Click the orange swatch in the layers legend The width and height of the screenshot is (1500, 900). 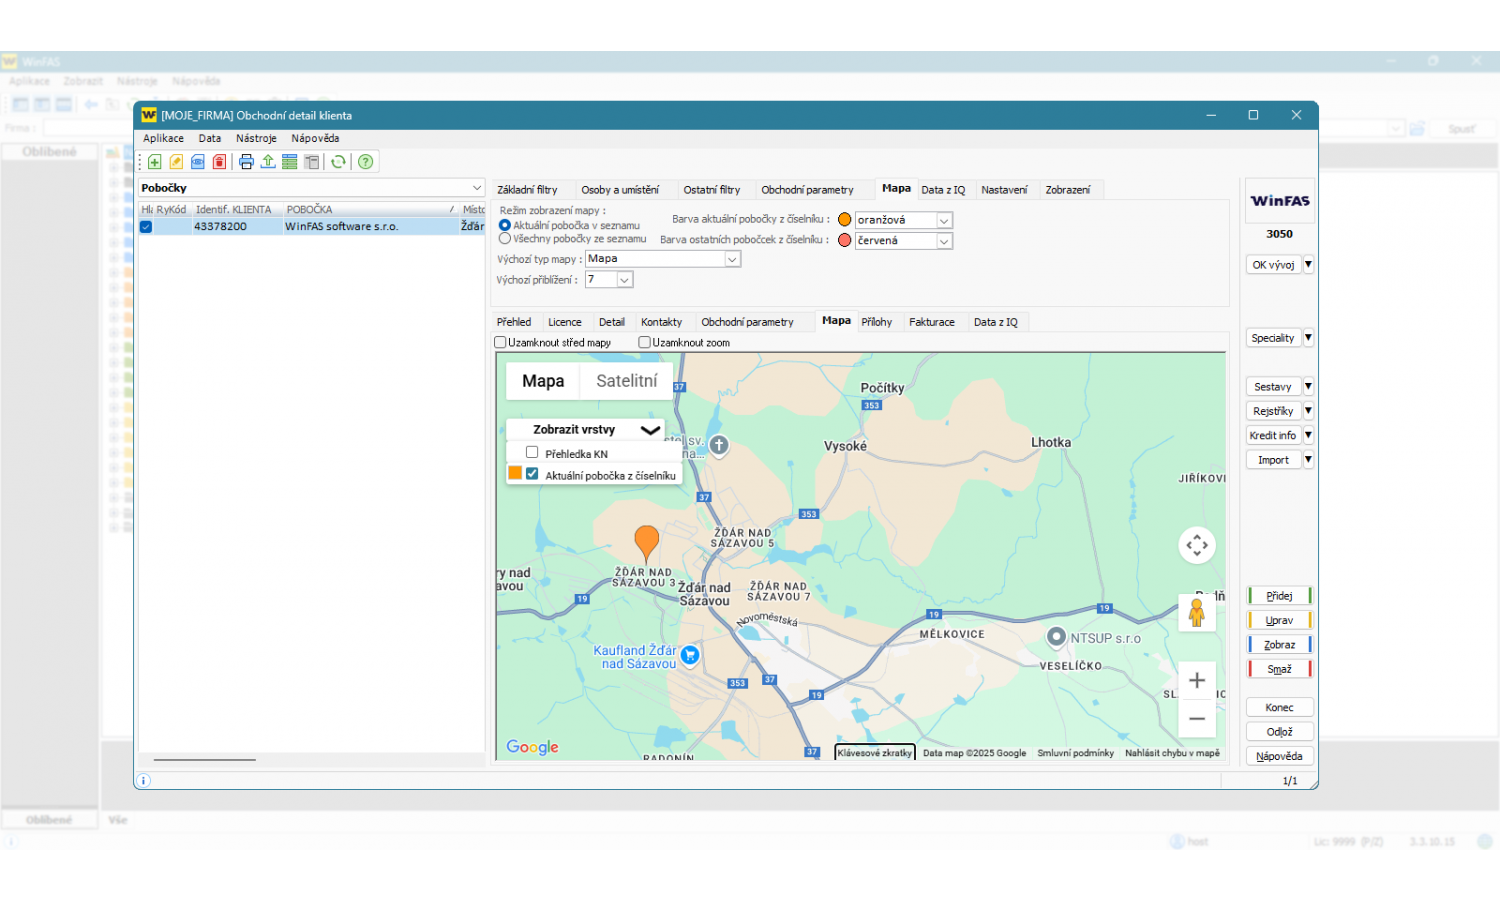pos(515,474)
